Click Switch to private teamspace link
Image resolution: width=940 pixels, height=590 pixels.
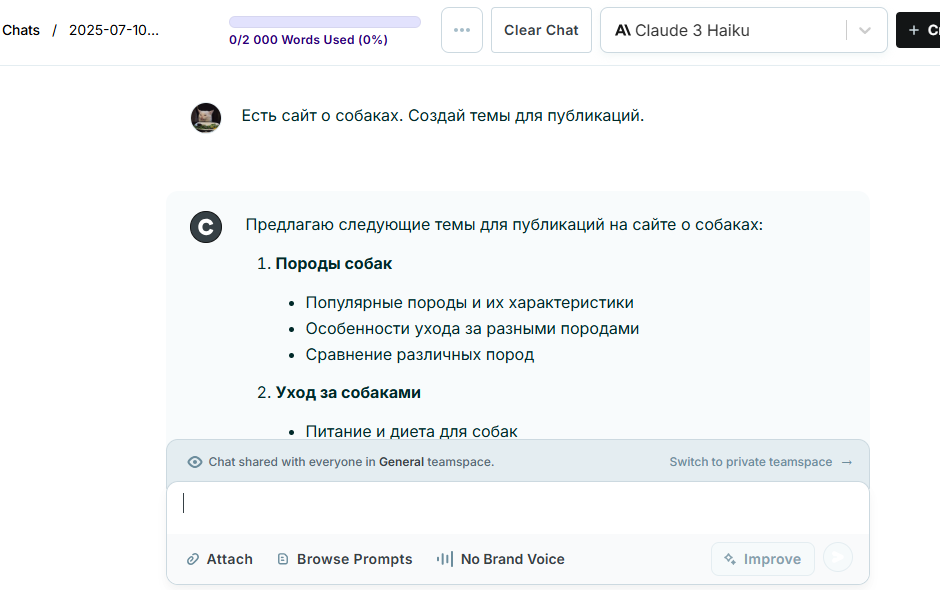pos(751,462)
